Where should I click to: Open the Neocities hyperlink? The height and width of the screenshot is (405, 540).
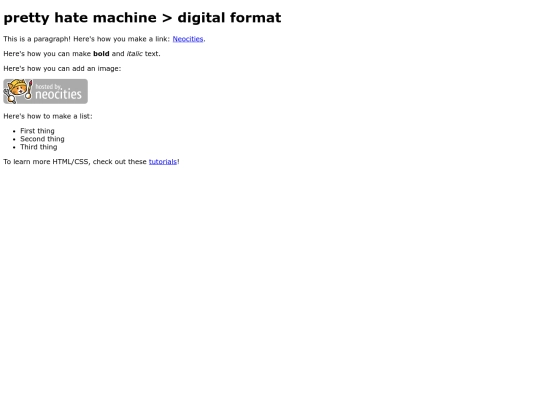pyautogui.click(x=188, y=39)
